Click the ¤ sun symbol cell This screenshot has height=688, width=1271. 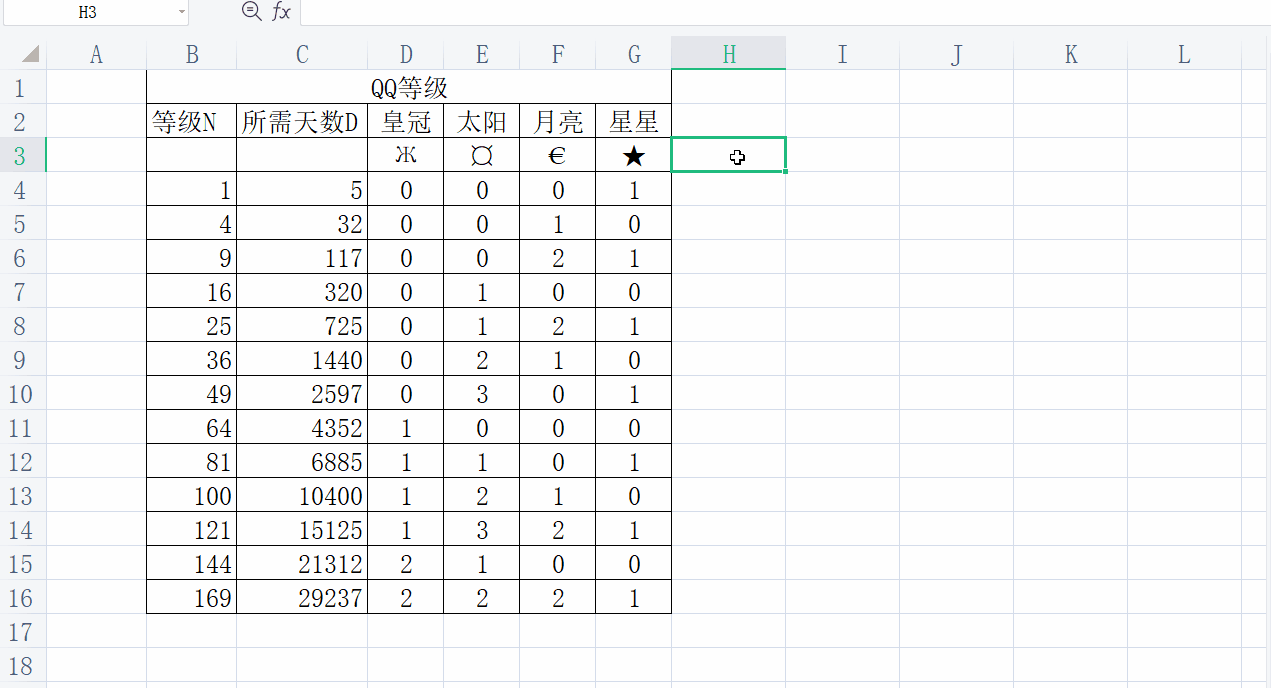pyautogui.click(x=481, y=156)
